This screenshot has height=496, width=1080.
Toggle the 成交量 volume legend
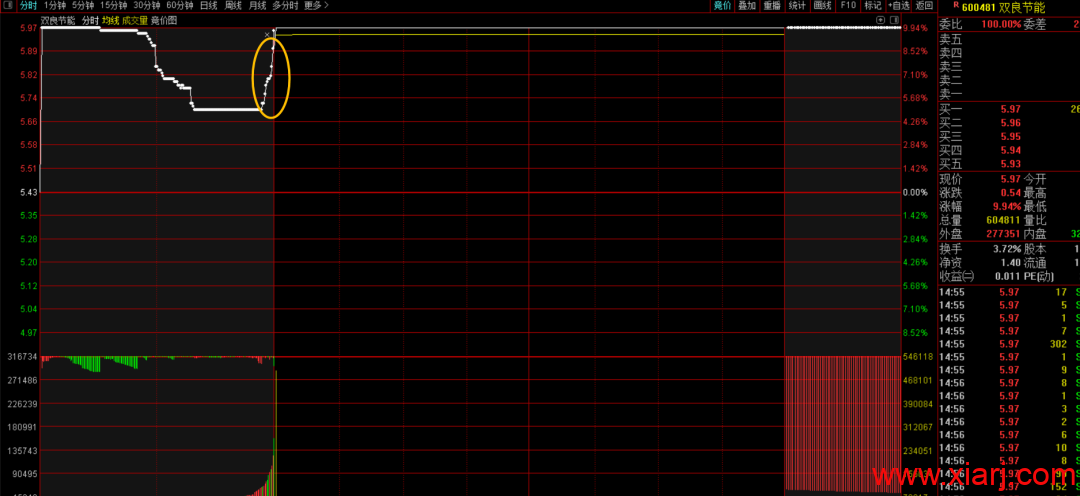coord(135,21)
